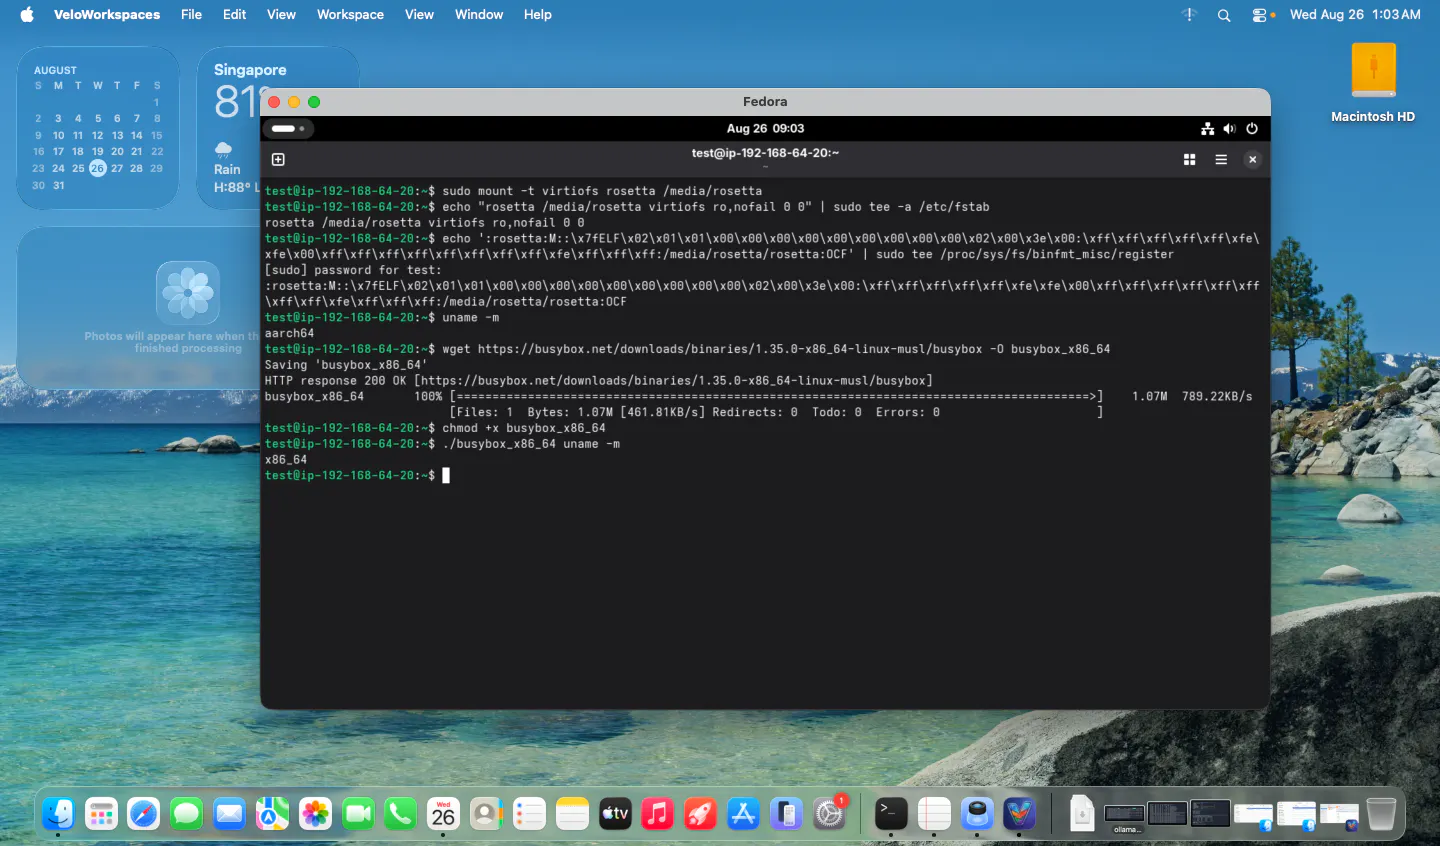Click date 31 in the August calendar widget

(x=58, y=185)
